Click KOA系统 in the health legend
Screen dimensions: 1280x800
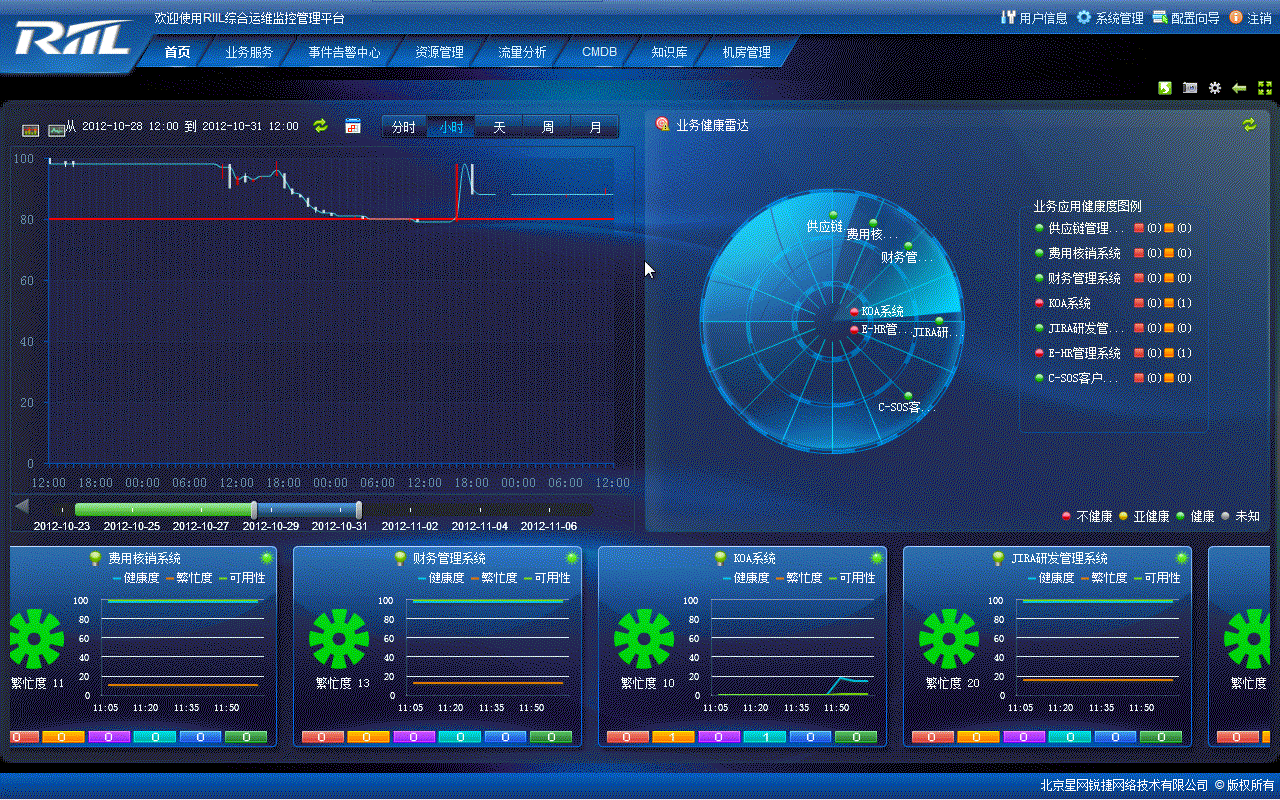(x=1069, y=303)
